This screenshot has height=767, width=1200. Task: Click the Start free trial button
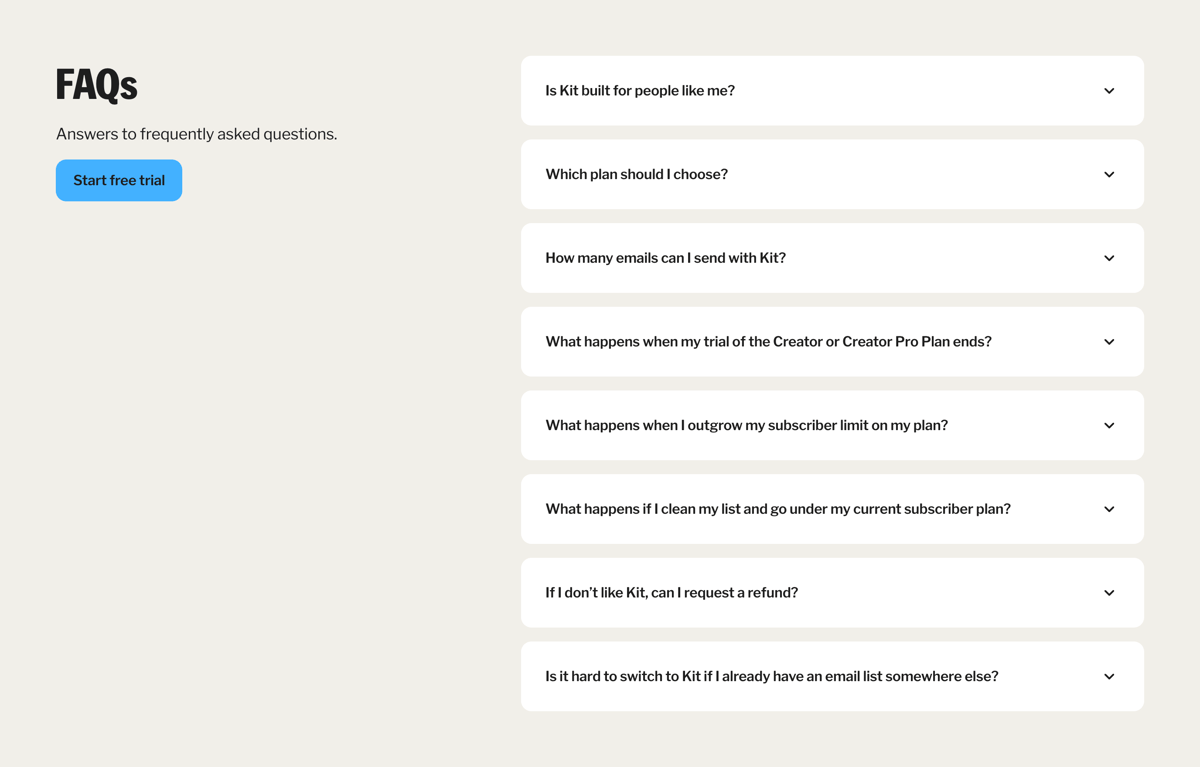(119, 180)
